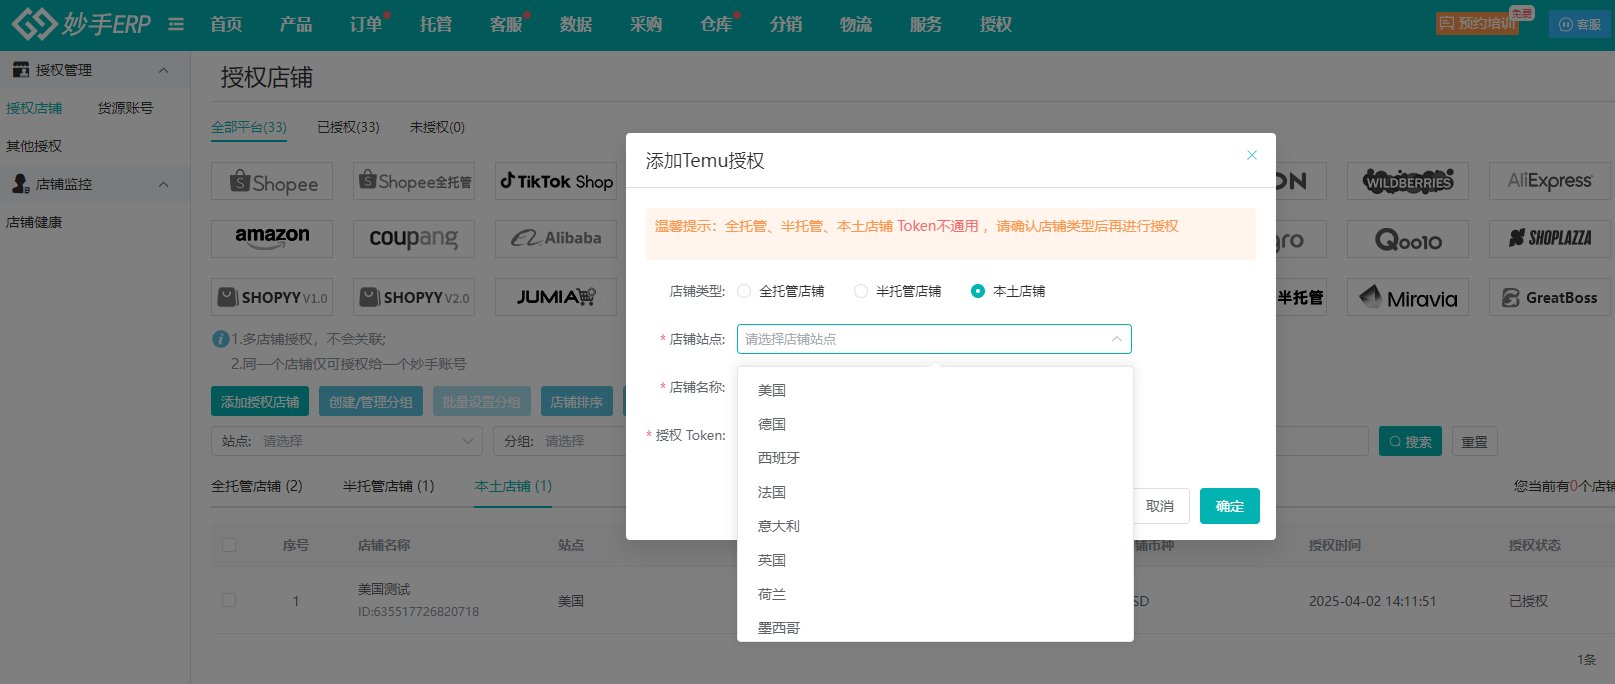Image resolution: width=1615 pixels, height=684 pixels.
Task: Open 店铺健康 in the sidebar
Action: (x=34, y=222)
